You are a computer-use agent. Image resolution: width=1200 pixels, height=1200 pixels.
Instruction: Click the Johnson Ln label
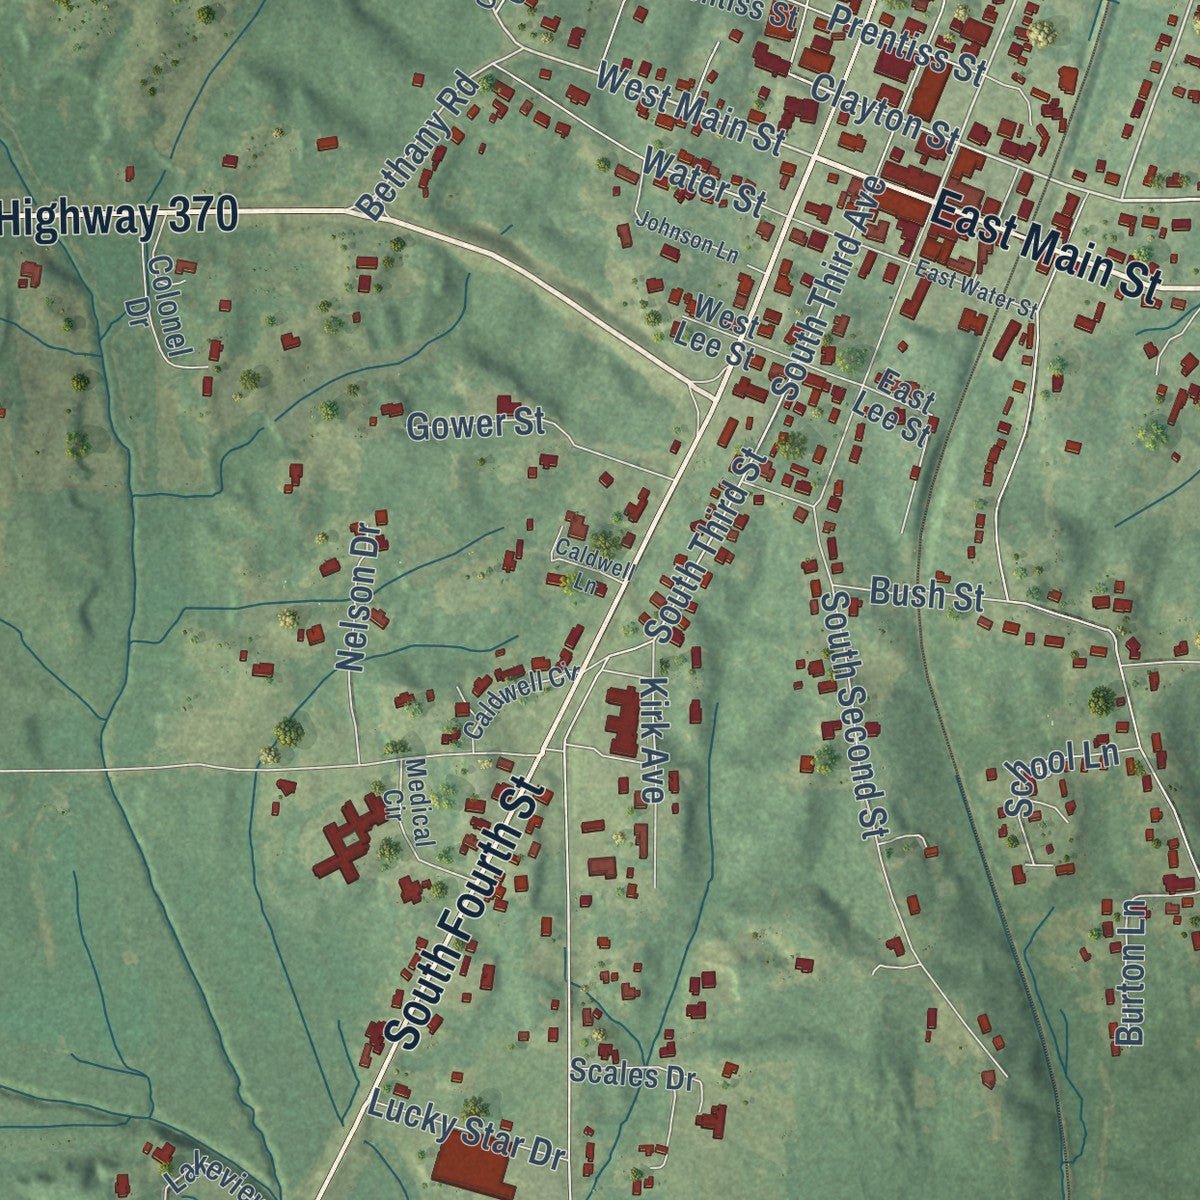click(x=689, y=238)
